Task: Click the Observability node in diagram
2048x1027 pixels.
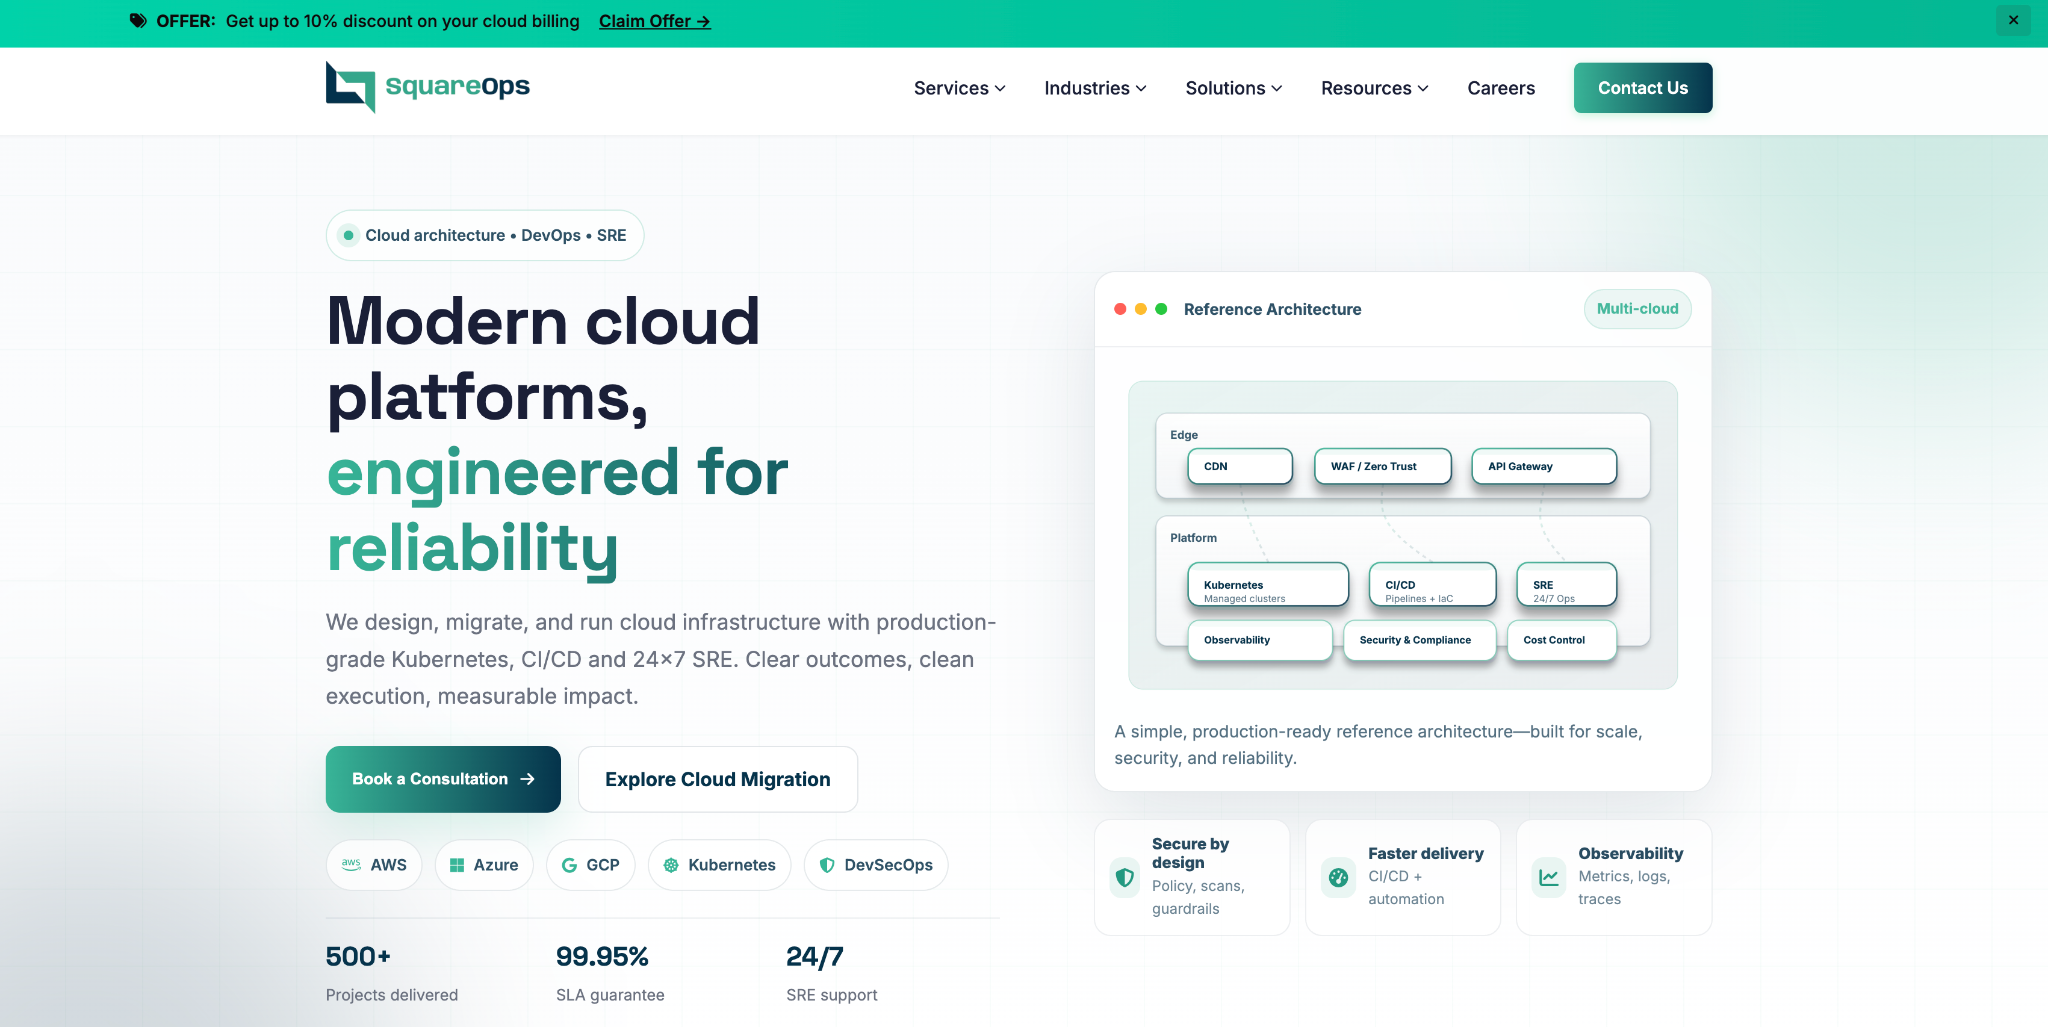Action: pos(1260,640)
